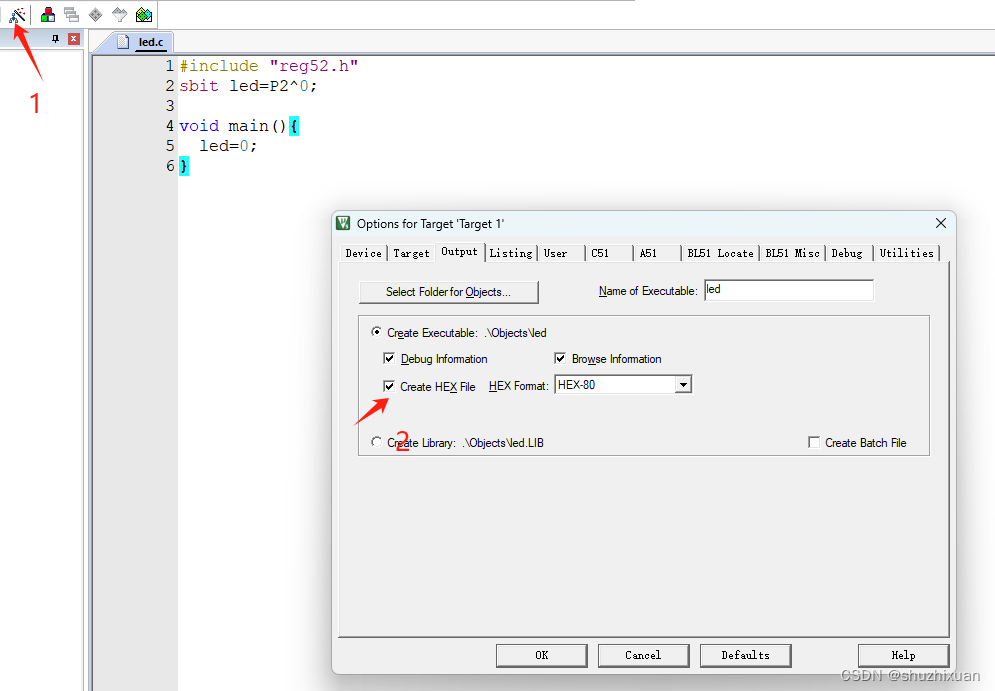Click code line 'void main(){'

[239, 126]
